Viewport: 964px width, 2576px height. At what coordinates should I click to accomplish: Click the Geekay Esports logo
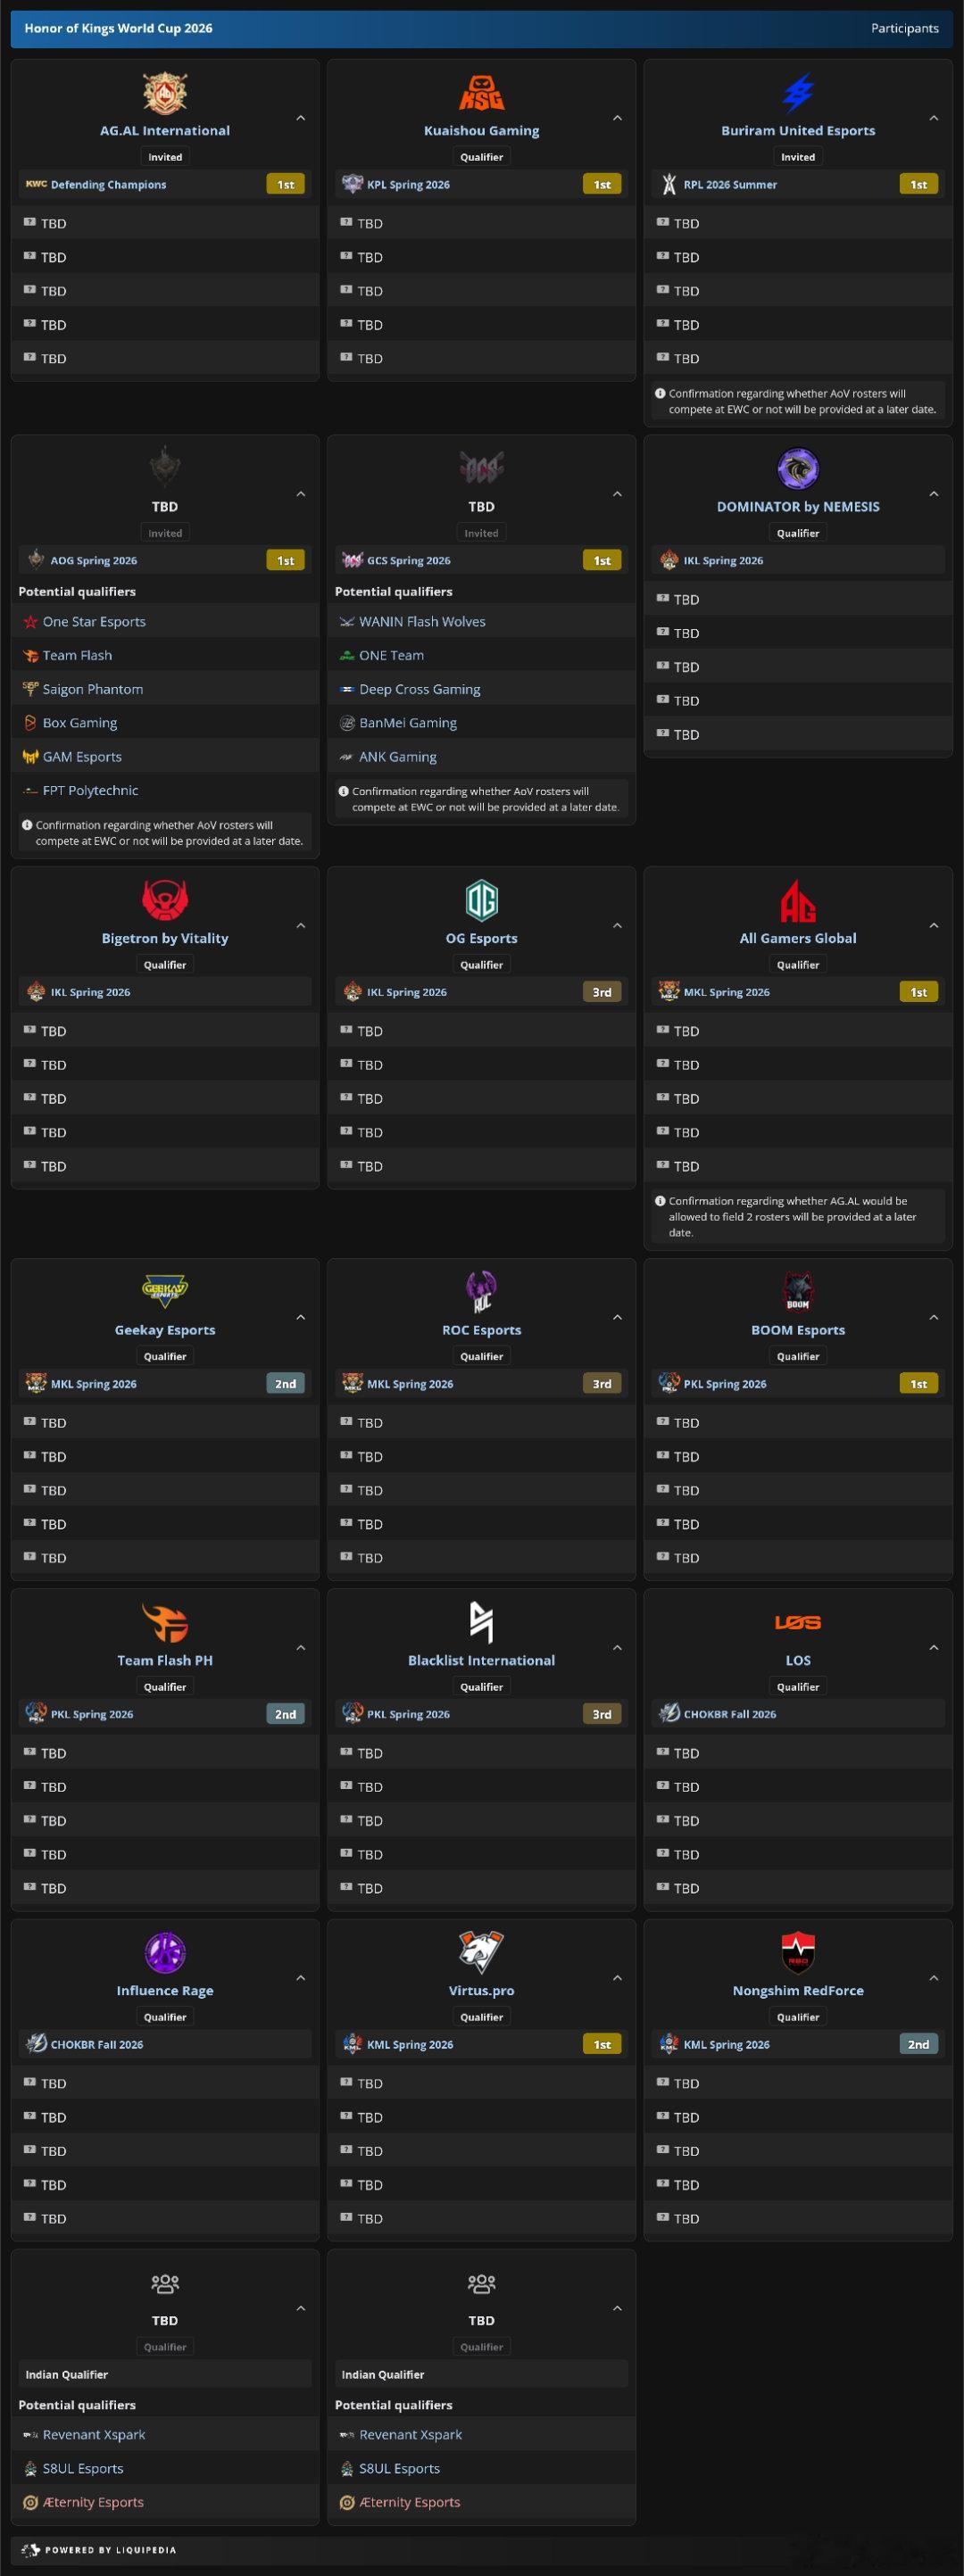click(x=165, y=1292)
